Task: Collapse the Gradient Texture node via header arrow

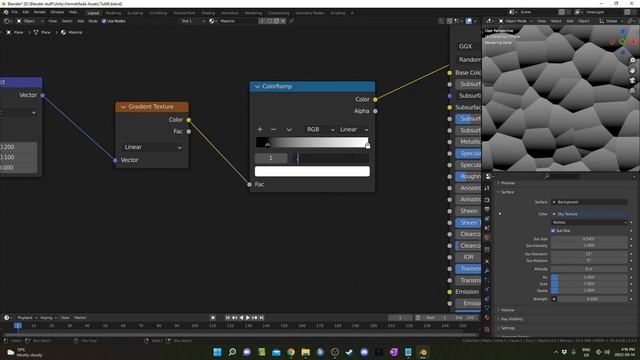Action: [123, 107]
